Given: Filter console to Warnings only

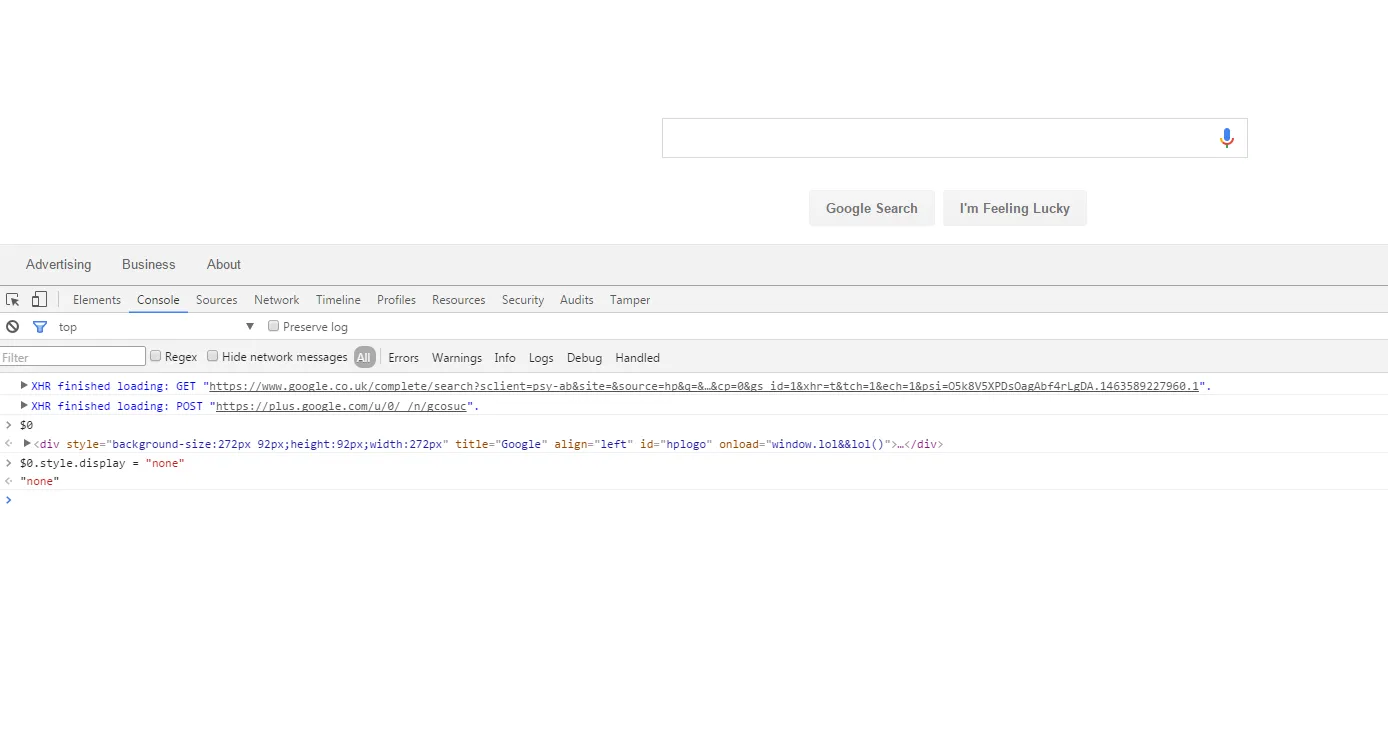Looking at the screenshot, I should pos(457,357).
